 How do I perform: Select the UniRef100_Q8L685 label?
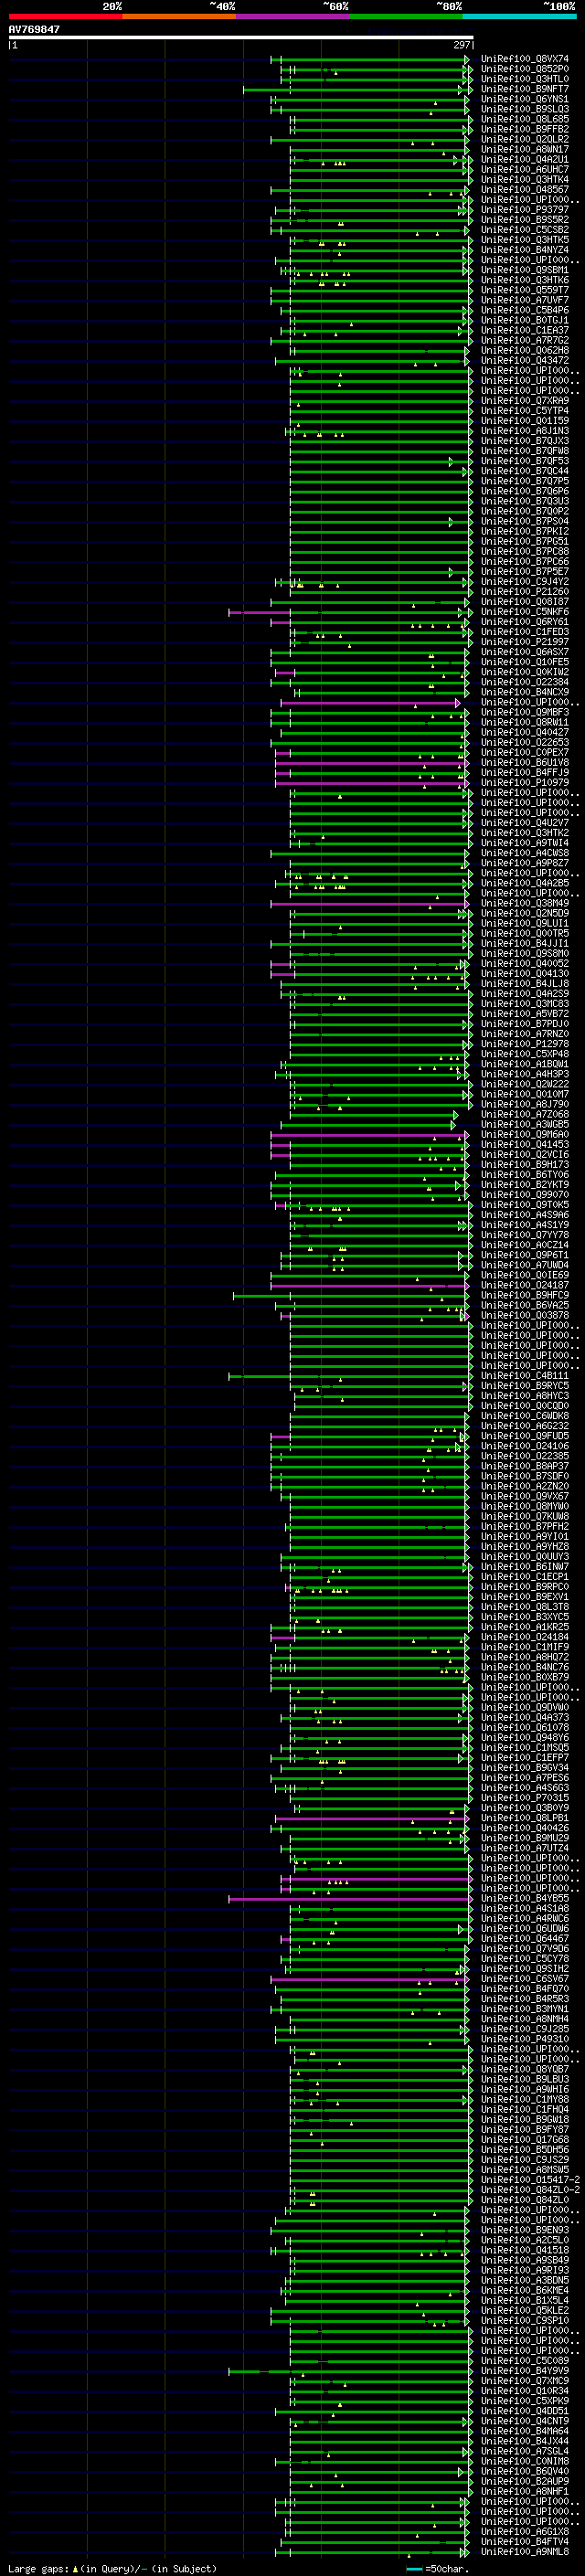tap(525, 120)
